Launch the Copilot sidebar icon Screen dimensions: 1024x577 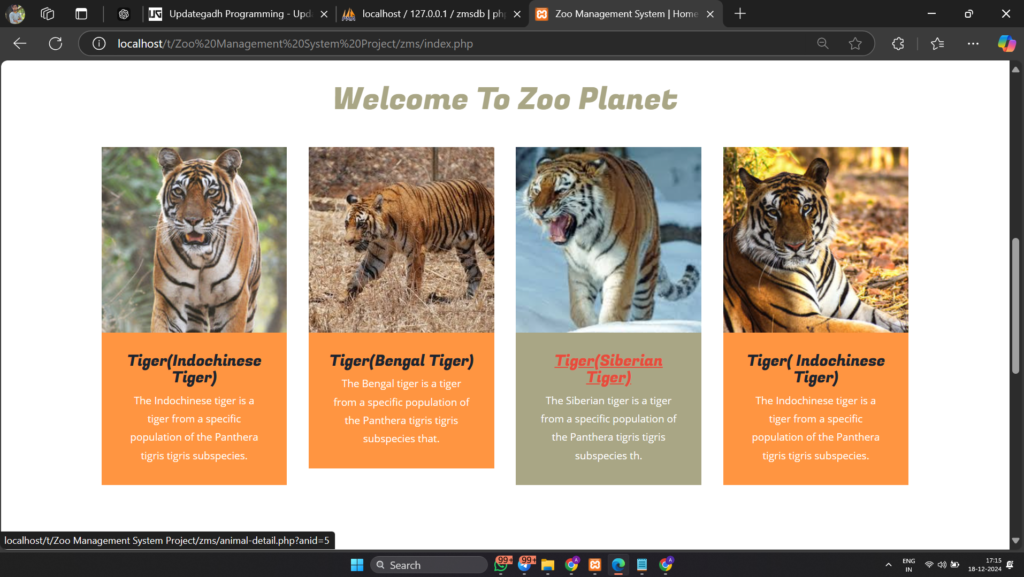click(1006, 44)
